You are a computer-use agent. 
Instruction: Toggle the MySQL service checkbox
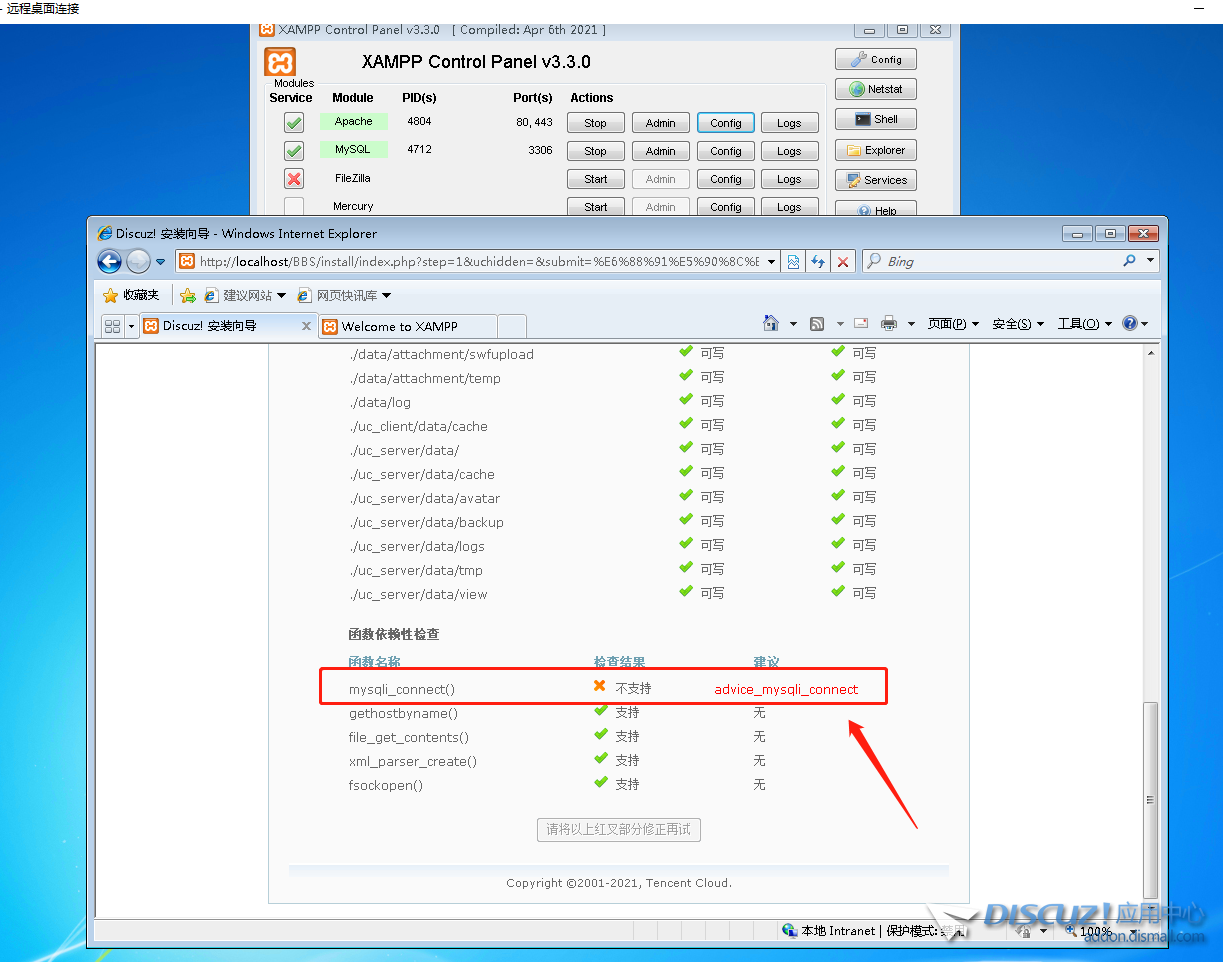click(293, 151)
